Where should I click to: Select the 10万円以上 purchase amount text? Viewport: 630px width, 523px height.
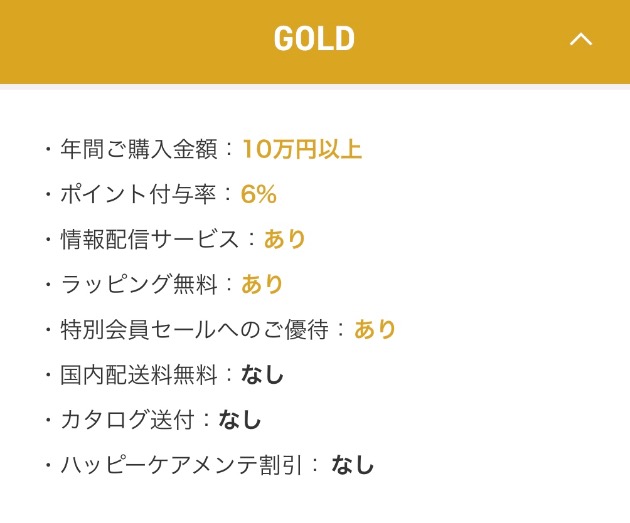[302, 149]
